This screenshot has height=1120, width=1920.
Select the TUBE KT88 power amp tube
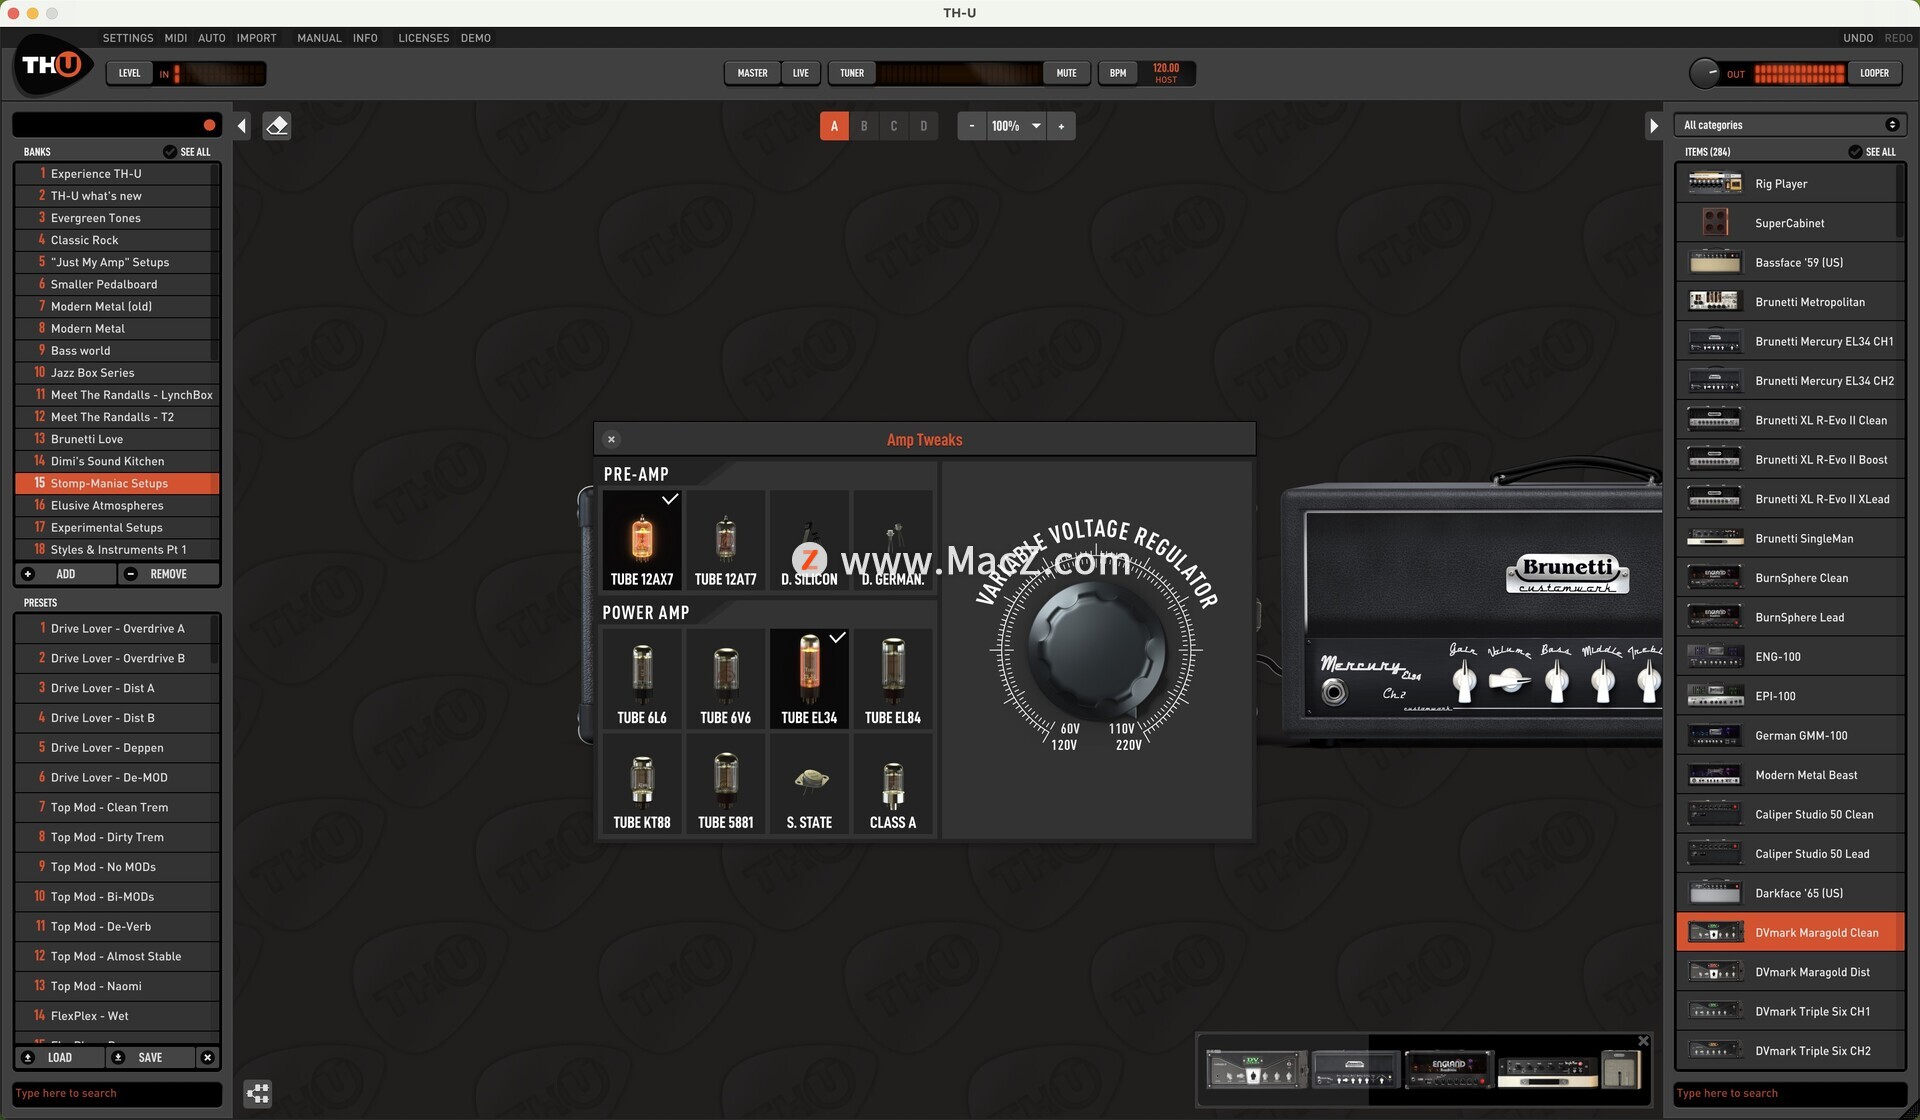[642, 783]
